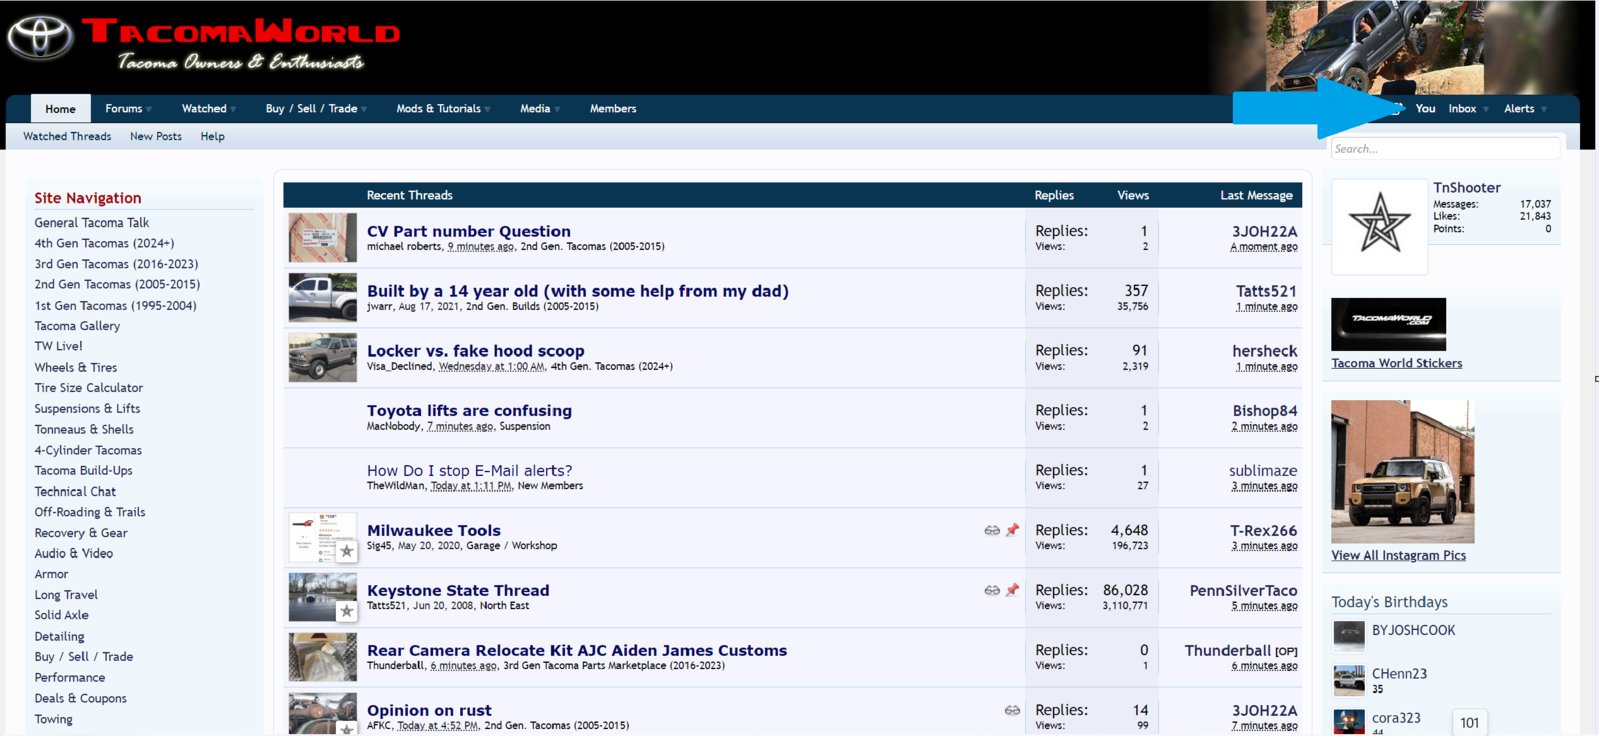
Task: Open New Posts in sub-navigation
Action: (x=156, y=136)
